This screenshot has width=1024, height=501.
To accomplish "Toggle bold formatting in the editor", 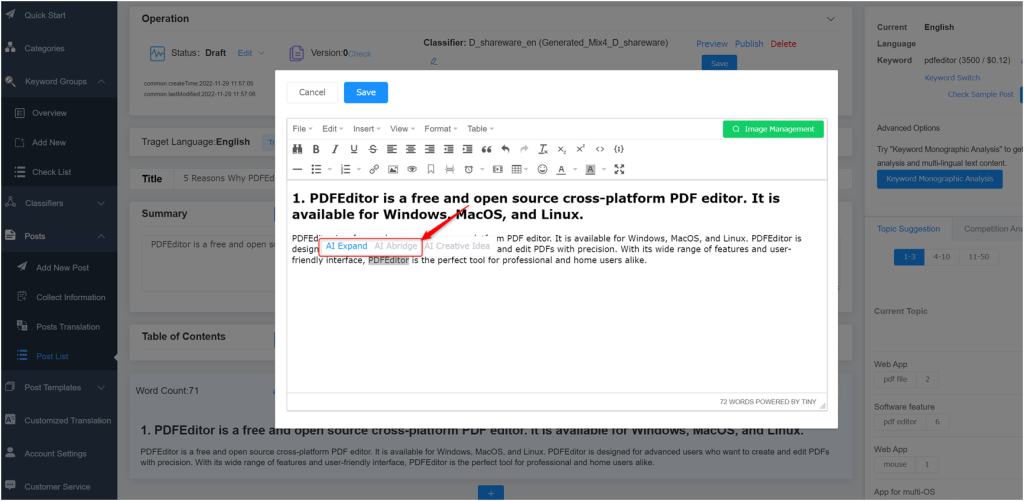I will coord(316,149).
